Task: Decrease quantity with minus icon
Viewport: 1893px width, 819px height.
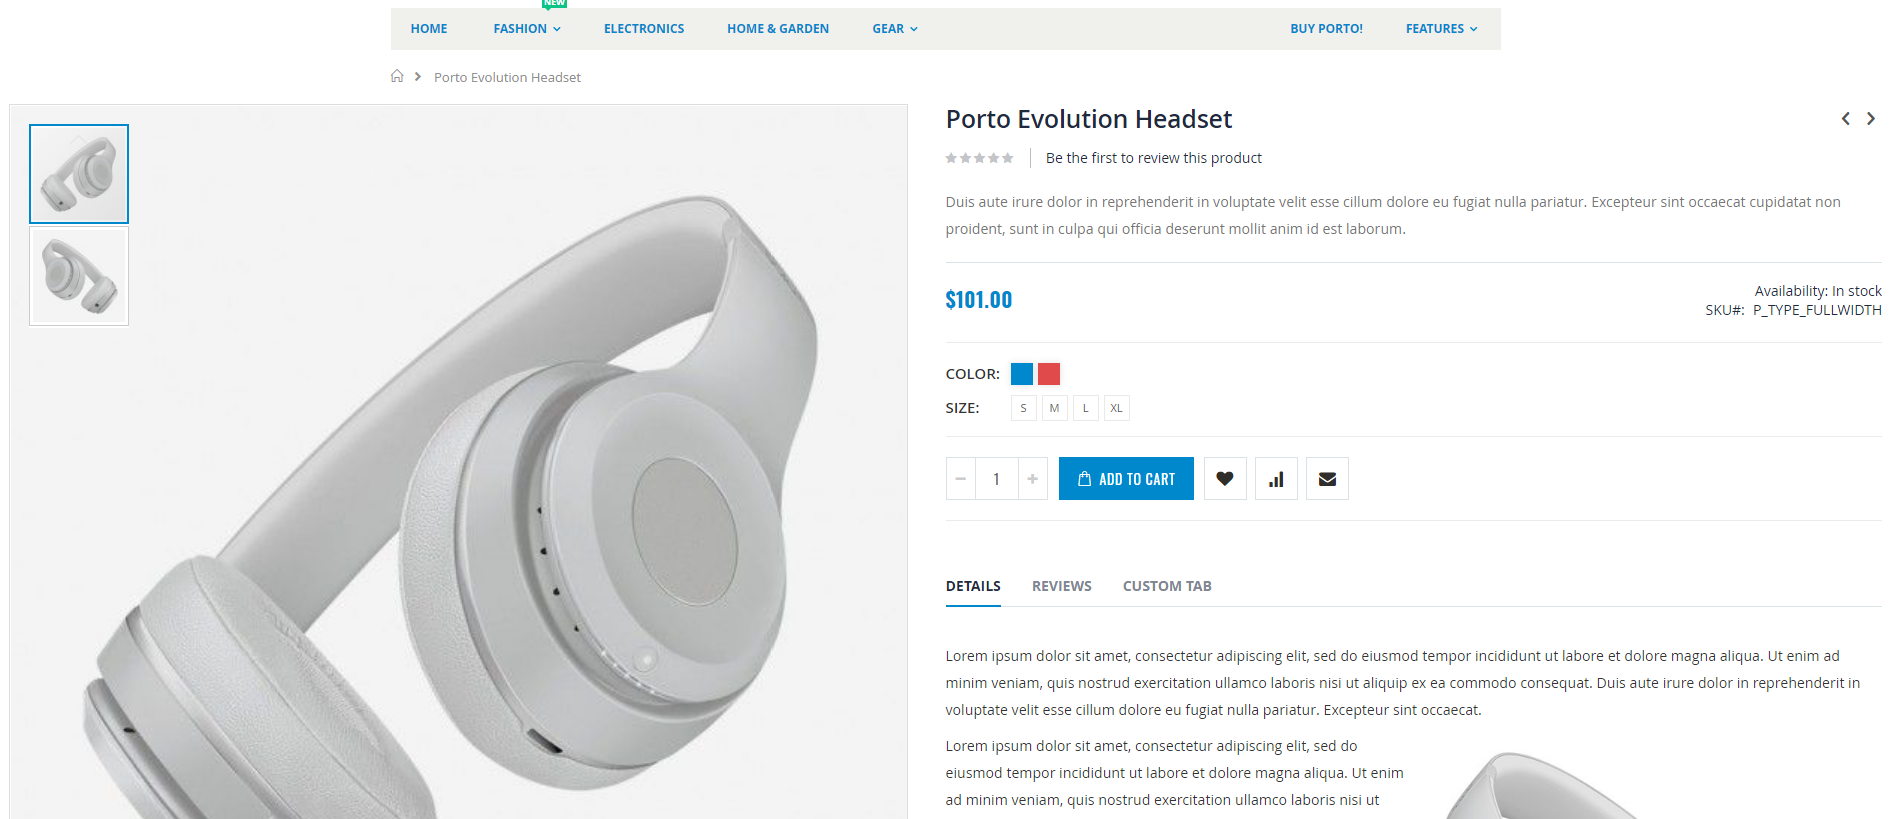Action: point(960,479)
